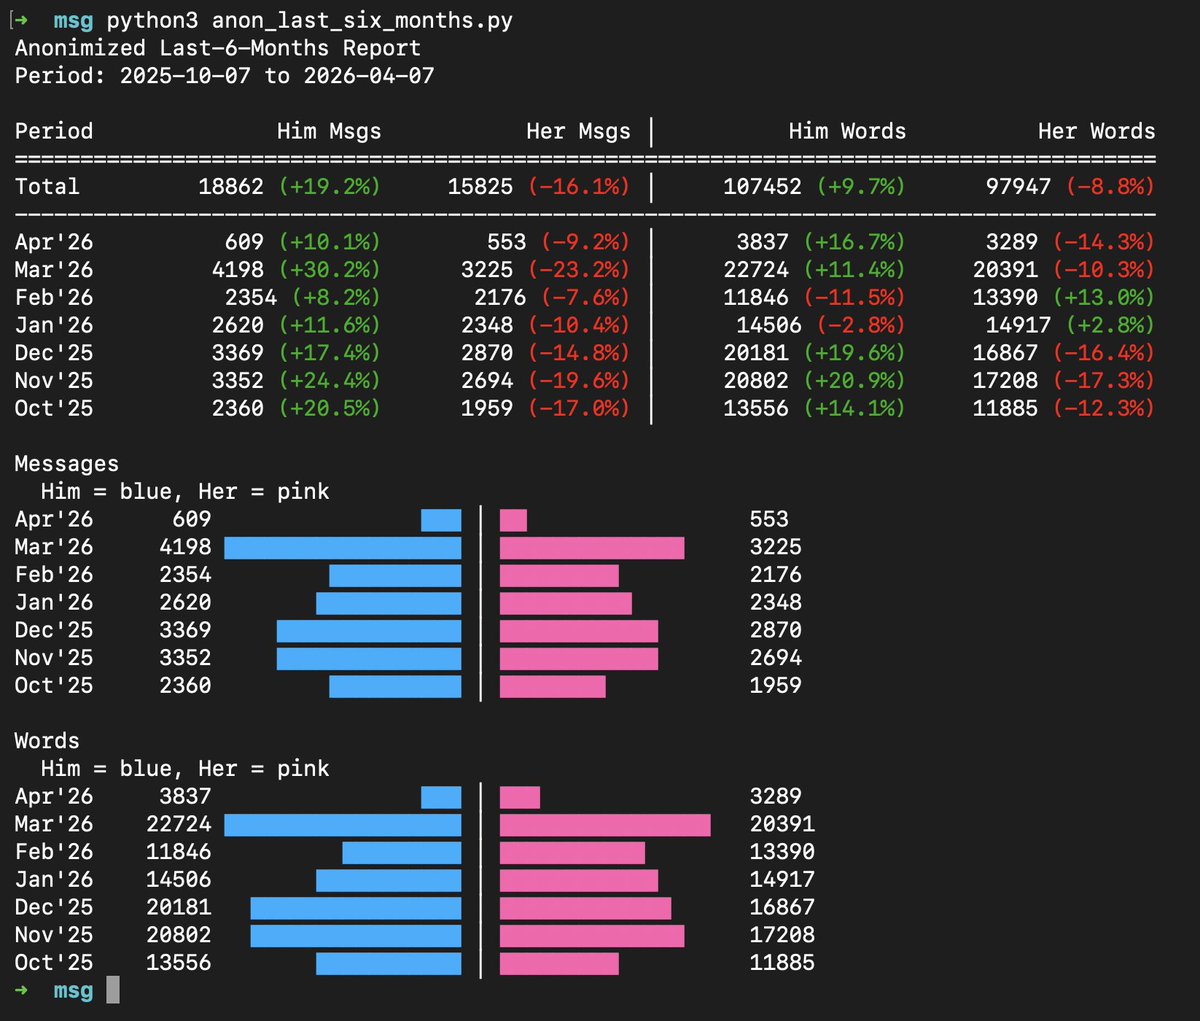Click the 4198 label in the Messages chart
This screenshot has height=1021, width=1200.
185,547
